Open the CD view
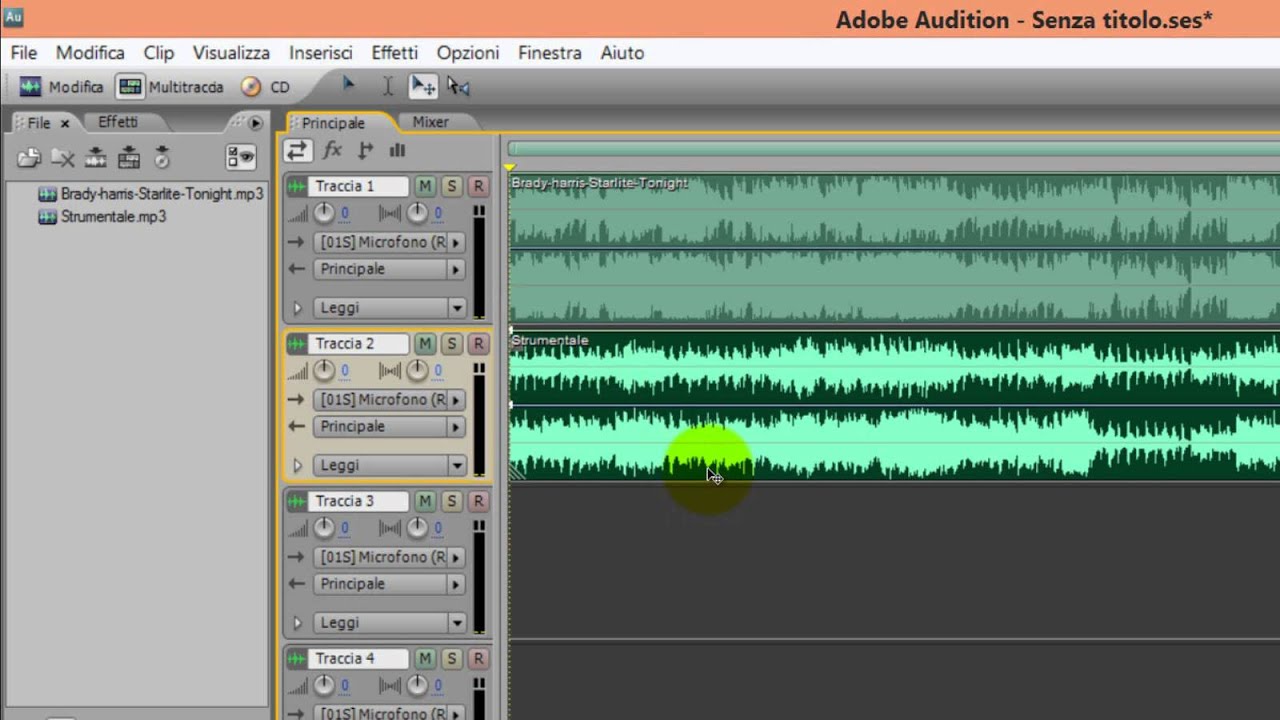 (x=265, y=87)
